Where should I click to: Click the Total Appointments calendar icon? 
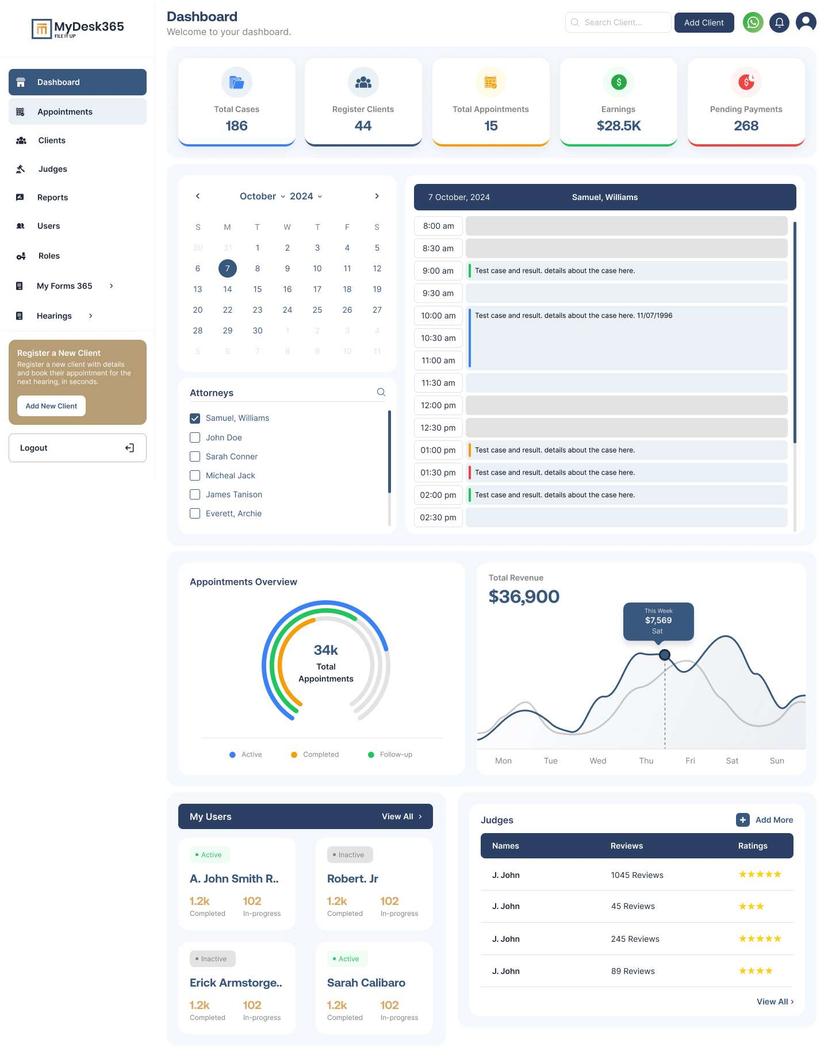[490, 82]
